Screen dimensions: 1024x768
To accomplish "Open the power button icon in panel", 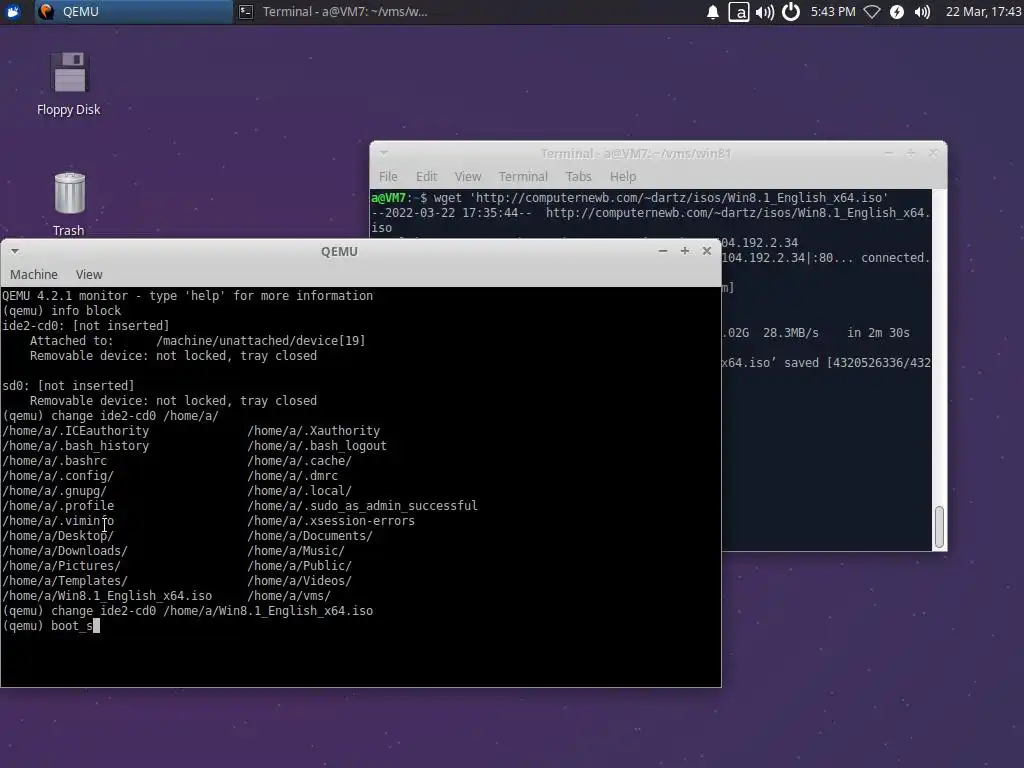I will click(x=791, y=12).
